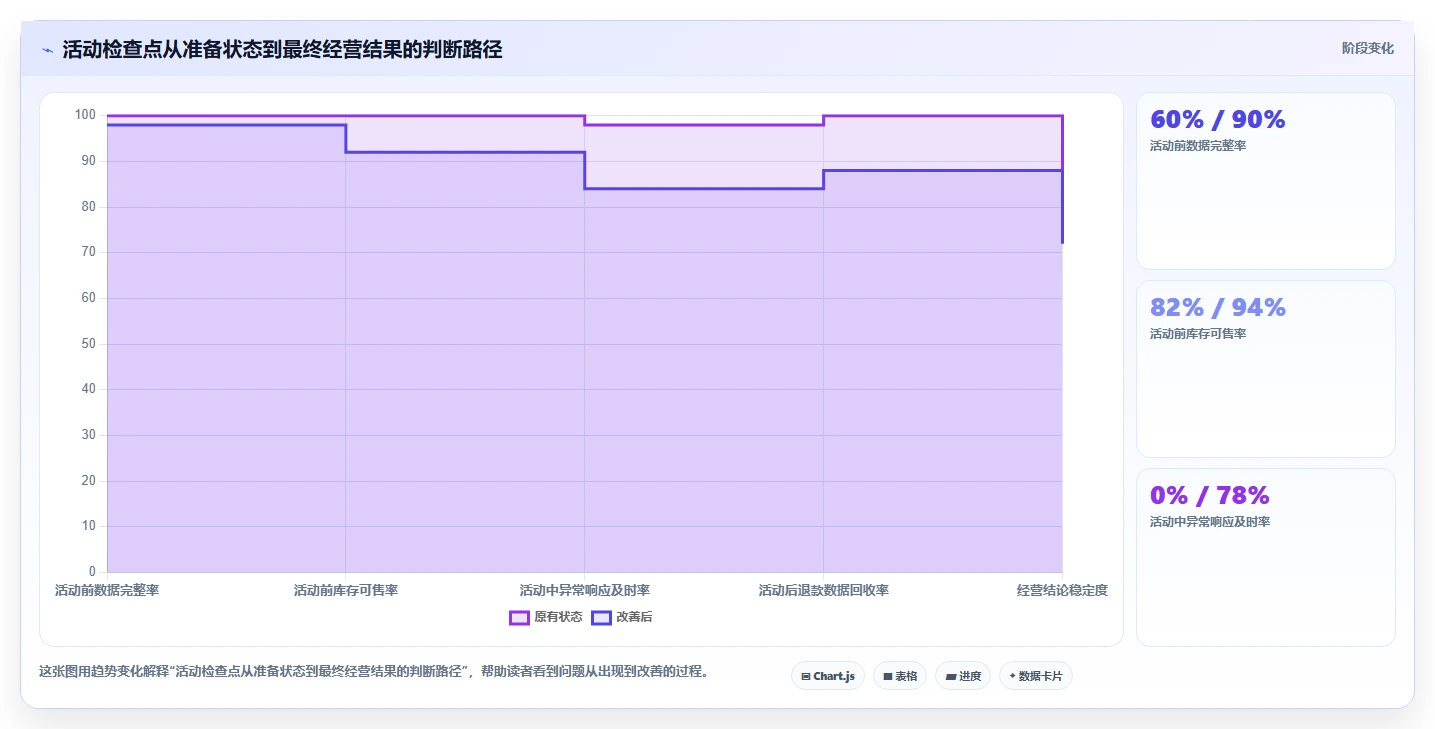Click the trend icon beside the chart title
The width and height of the screenshot is (1435, 729).
tap(47, 50)
